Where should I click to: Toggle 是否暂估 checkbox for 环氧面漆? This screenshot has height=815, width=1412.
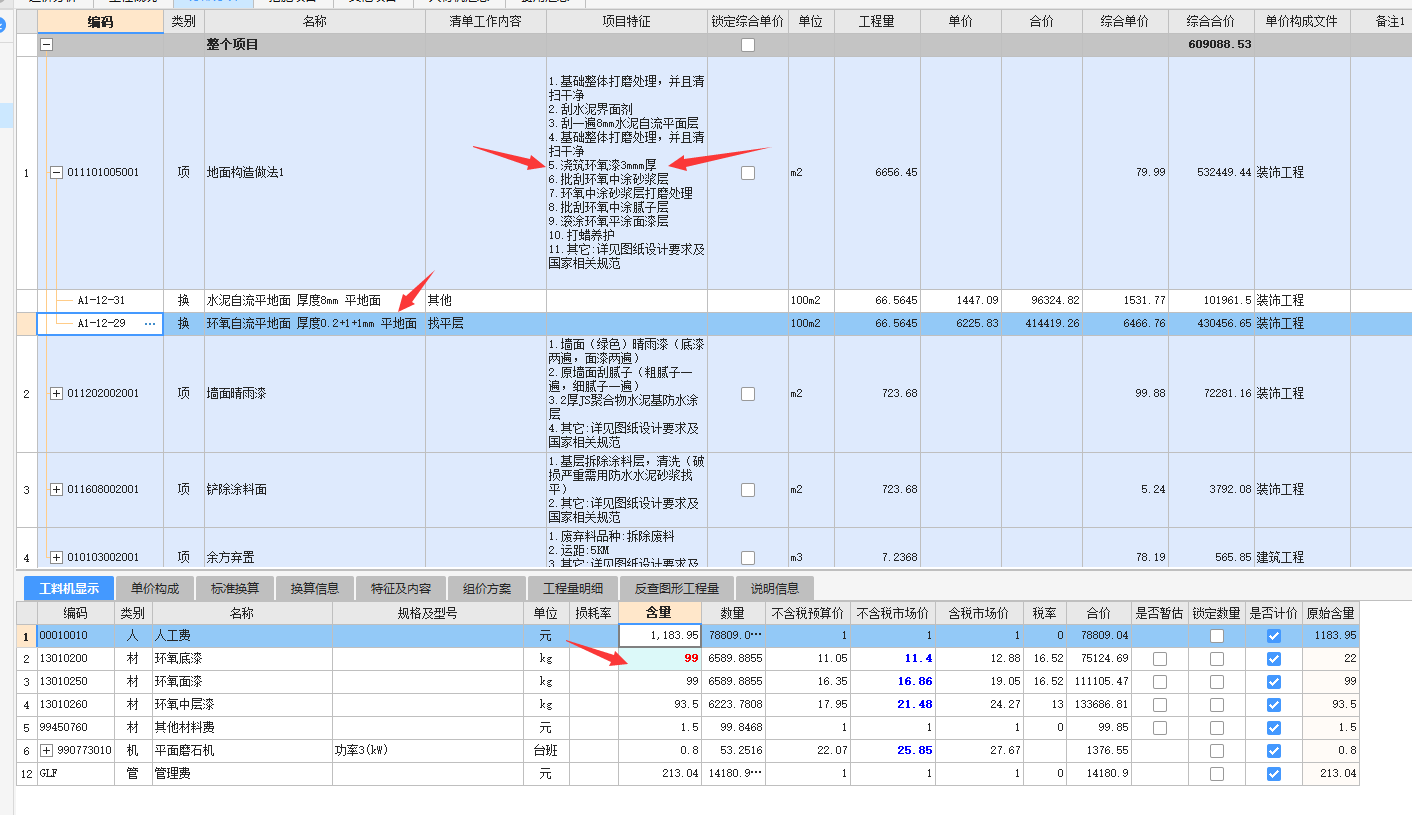[x=1159, y=682]
